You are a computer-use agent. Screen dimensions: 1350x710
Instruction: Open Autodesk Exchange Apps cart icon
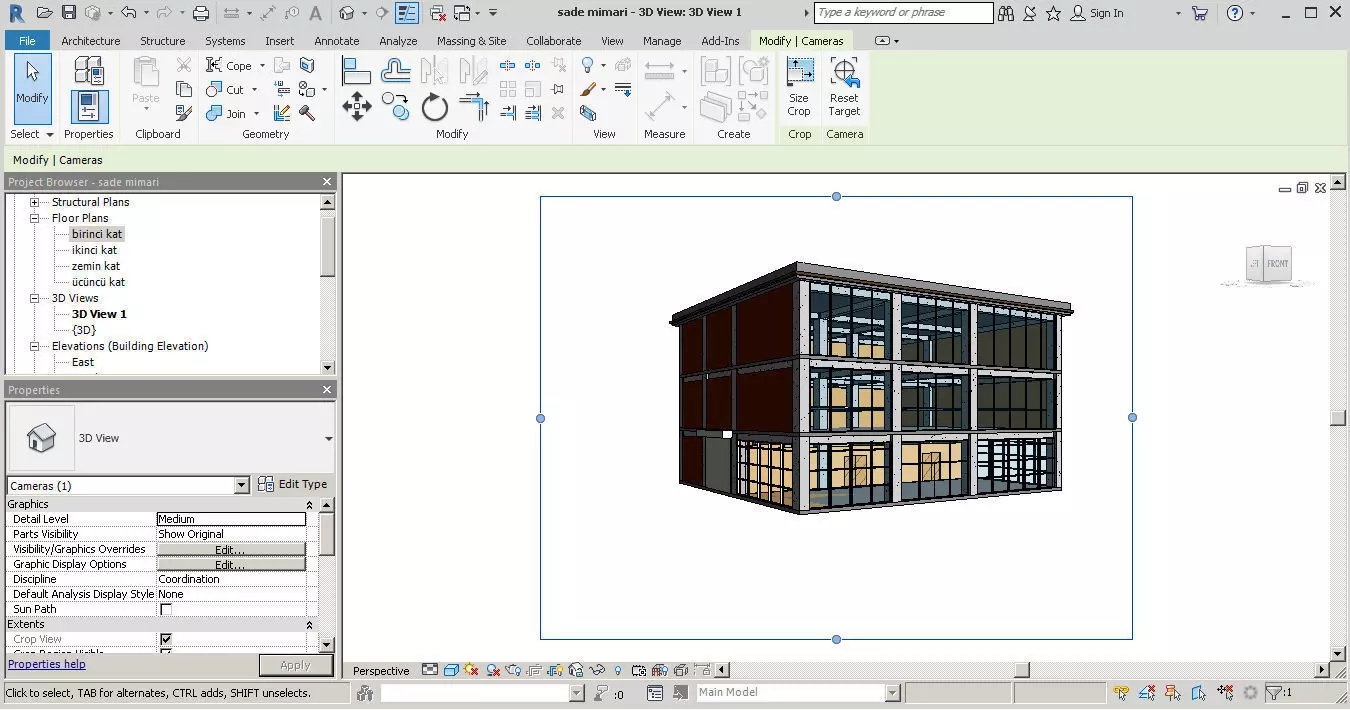coord(1200,13)
